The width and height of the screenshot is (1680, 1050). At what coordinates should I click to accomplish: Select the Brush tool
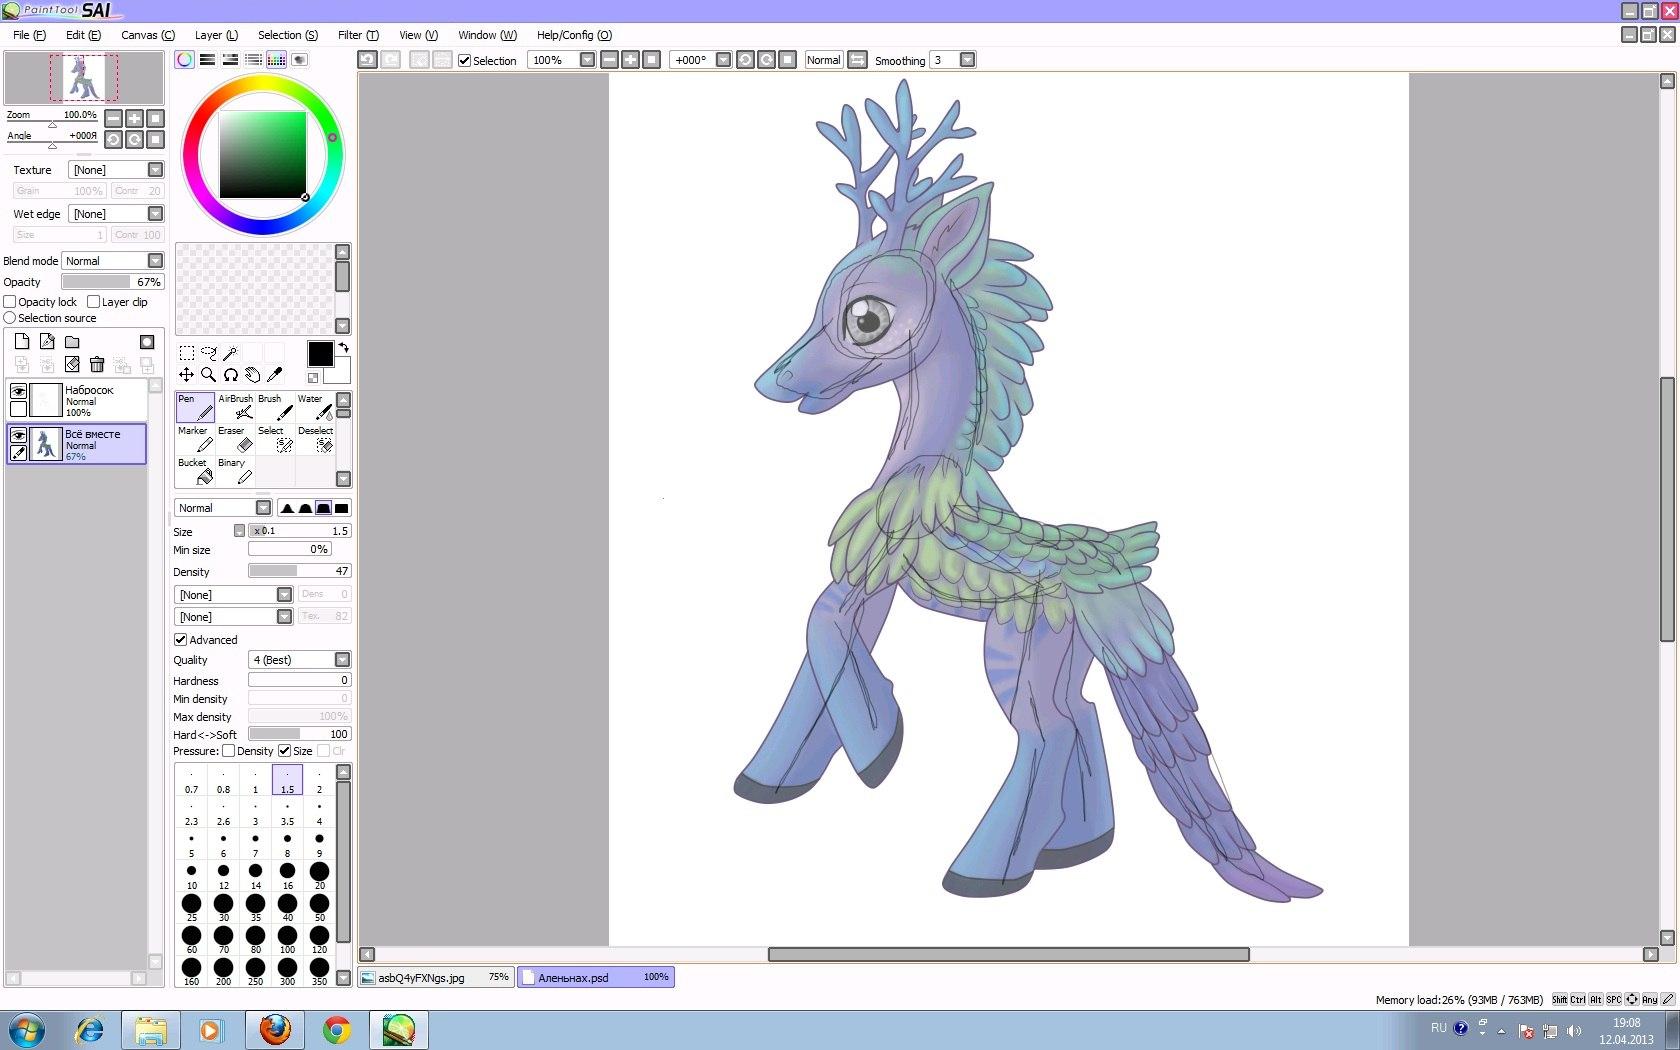click(275, 407)
